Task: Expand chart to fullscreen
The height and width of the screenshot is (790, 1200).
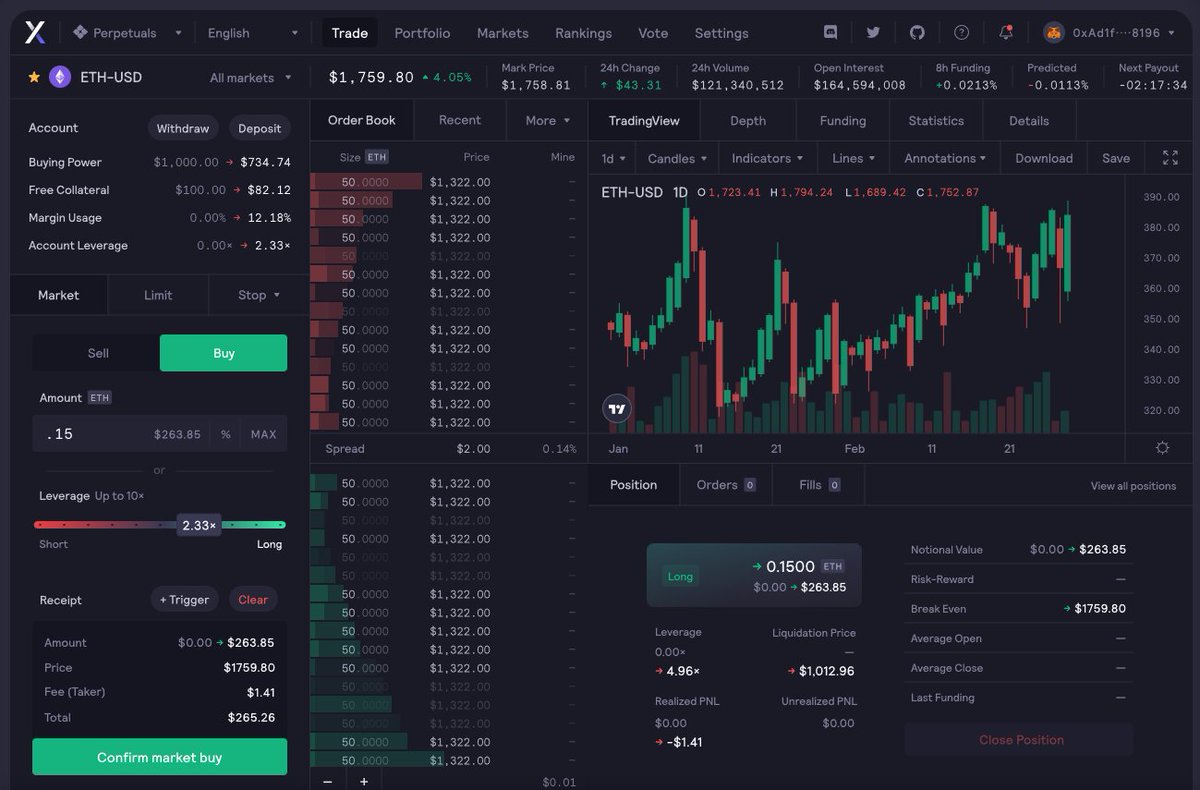Action: tap(1170, 158)
